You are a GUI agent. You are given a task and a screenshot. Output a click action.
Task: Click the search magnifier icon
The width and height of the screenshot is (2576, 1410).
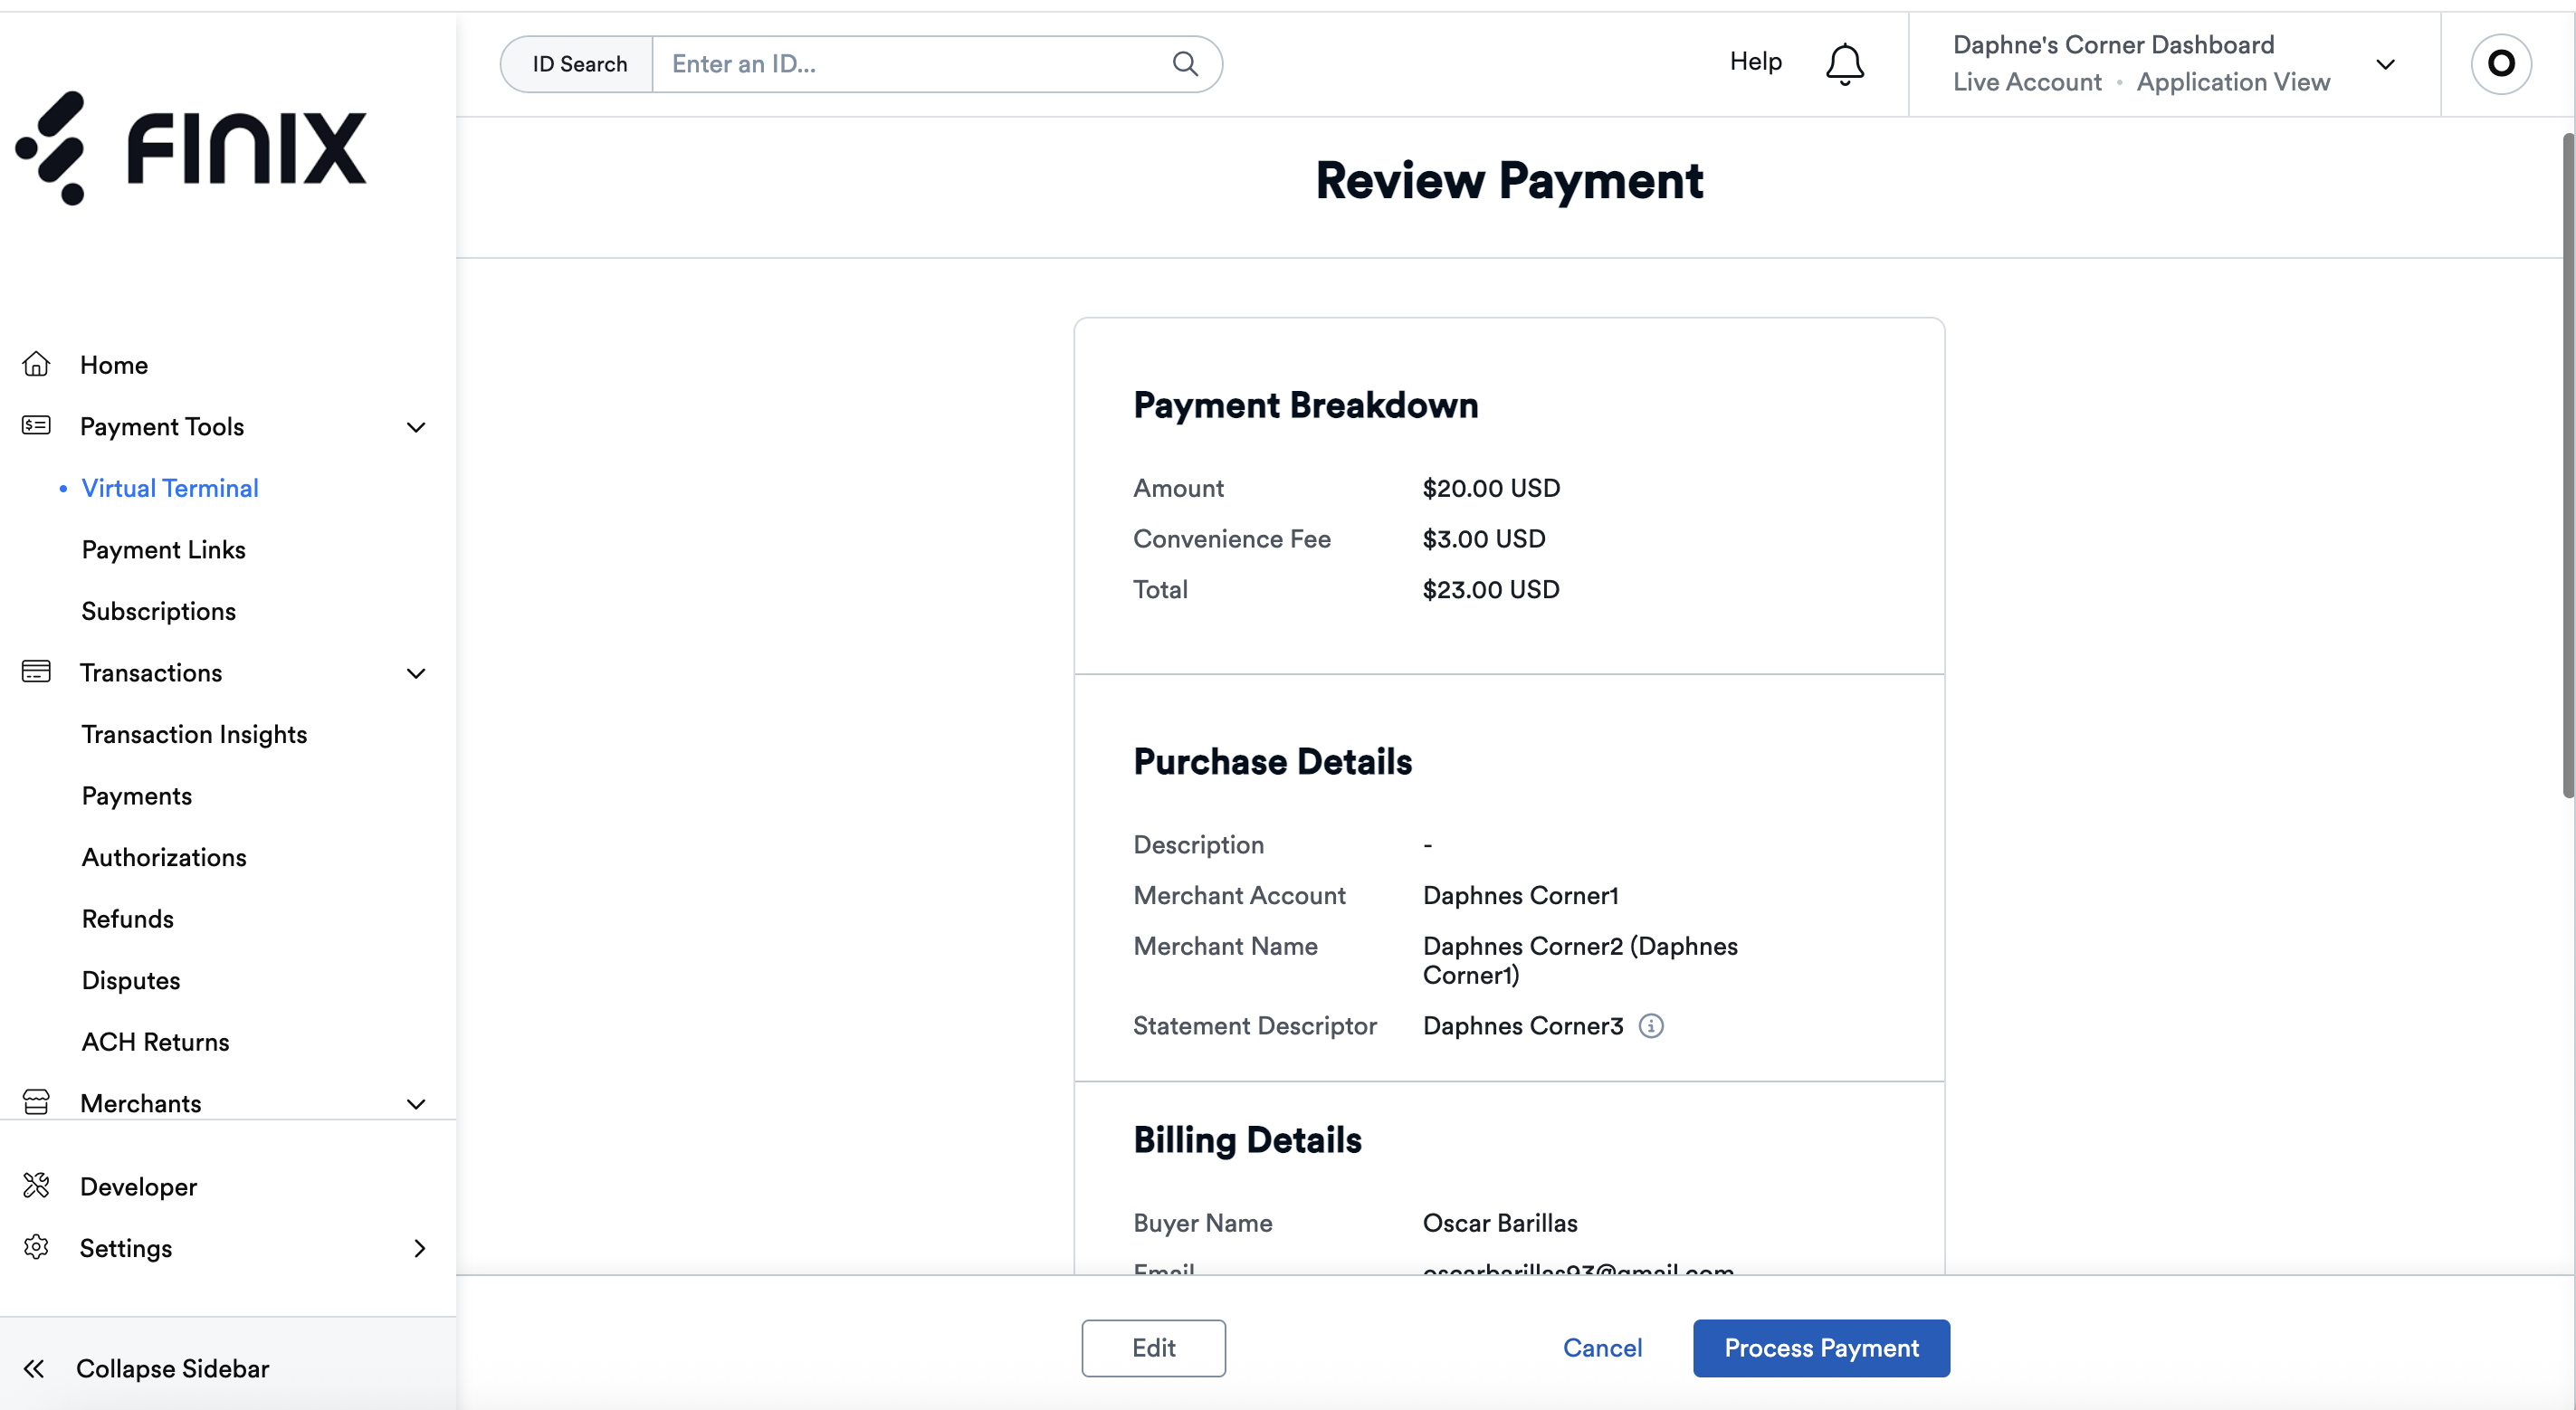[x=1185, y=64]
